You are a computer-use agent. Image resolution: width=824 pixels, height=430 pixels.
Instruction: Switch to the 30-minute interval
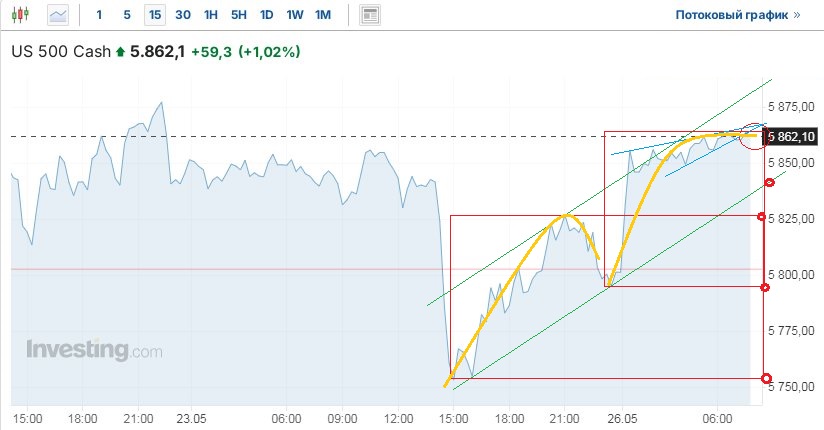(183, 15)
